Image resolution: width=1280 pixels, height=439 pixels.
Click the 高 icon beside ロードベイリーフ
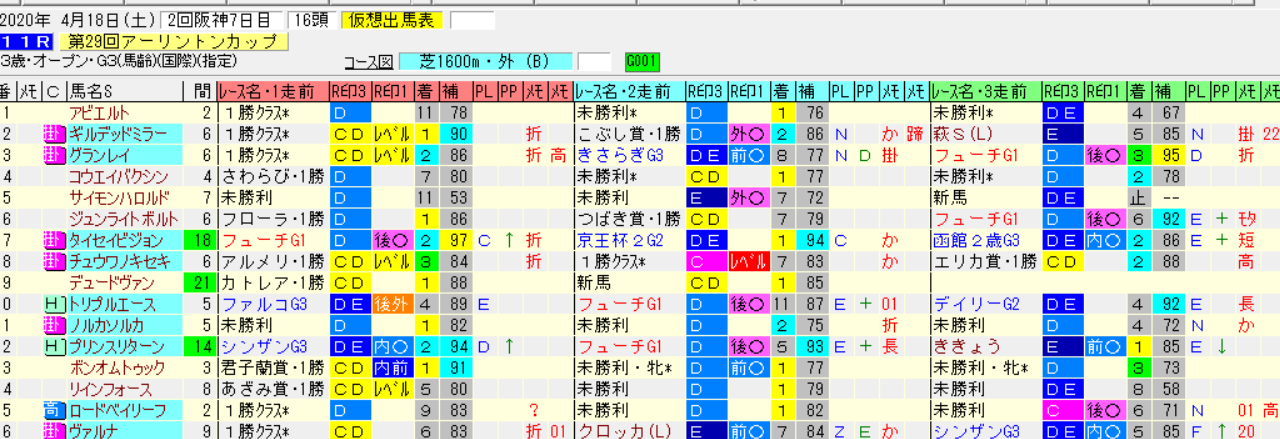click(x=54, y=410)
